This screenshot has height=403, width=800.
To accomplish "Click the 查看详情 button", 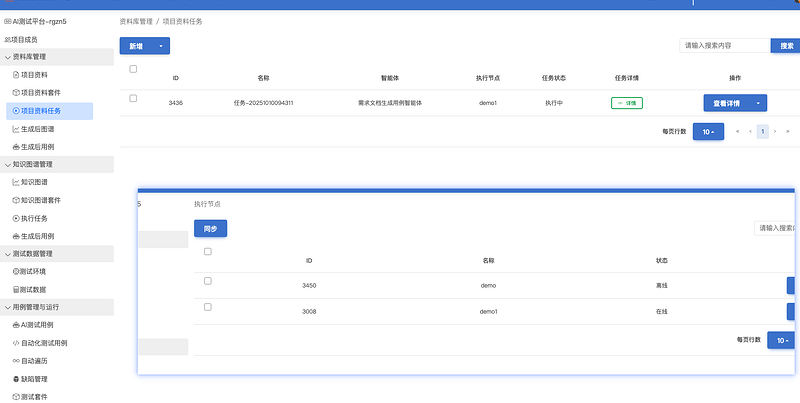I will [x=726, y=103].
